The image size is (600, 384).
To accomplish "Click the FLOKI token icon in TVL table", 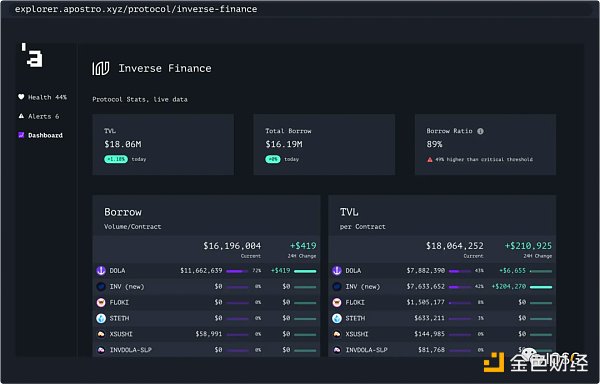I will 337,302.
